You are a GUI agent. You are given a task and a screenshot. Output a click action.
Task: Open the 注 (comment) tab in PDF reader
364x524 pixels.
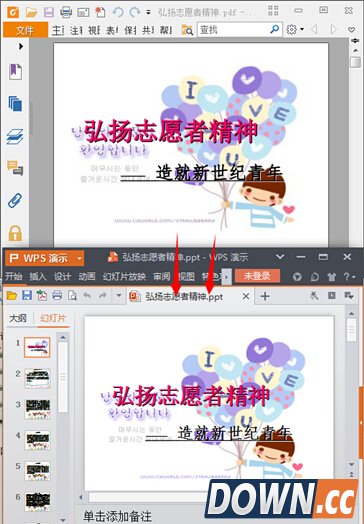pos(76,30)
